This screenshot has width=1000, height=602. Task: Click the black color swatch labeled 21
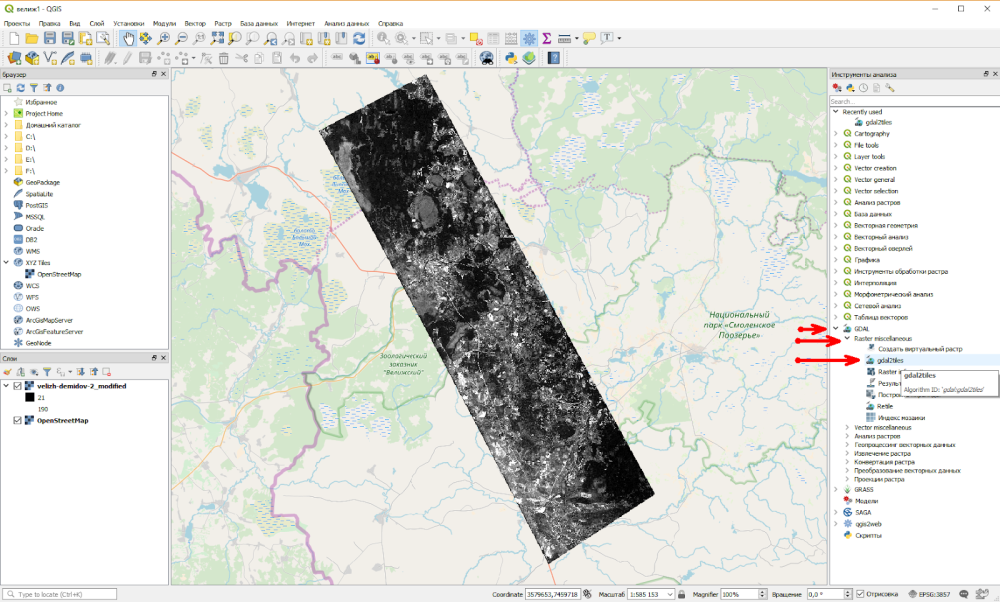click(x=28, y=398)
